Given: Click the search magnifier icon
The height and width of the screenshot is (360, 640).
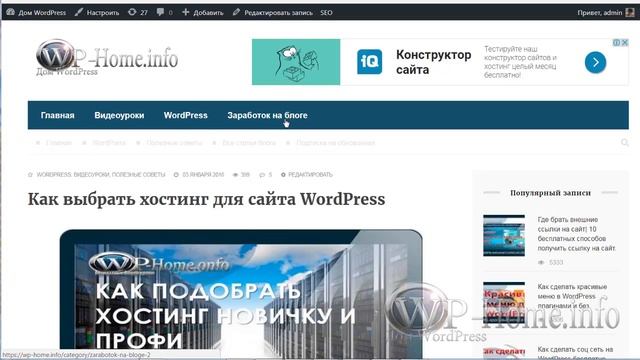Looking at the screenshot, I should [x=624, y=142].
